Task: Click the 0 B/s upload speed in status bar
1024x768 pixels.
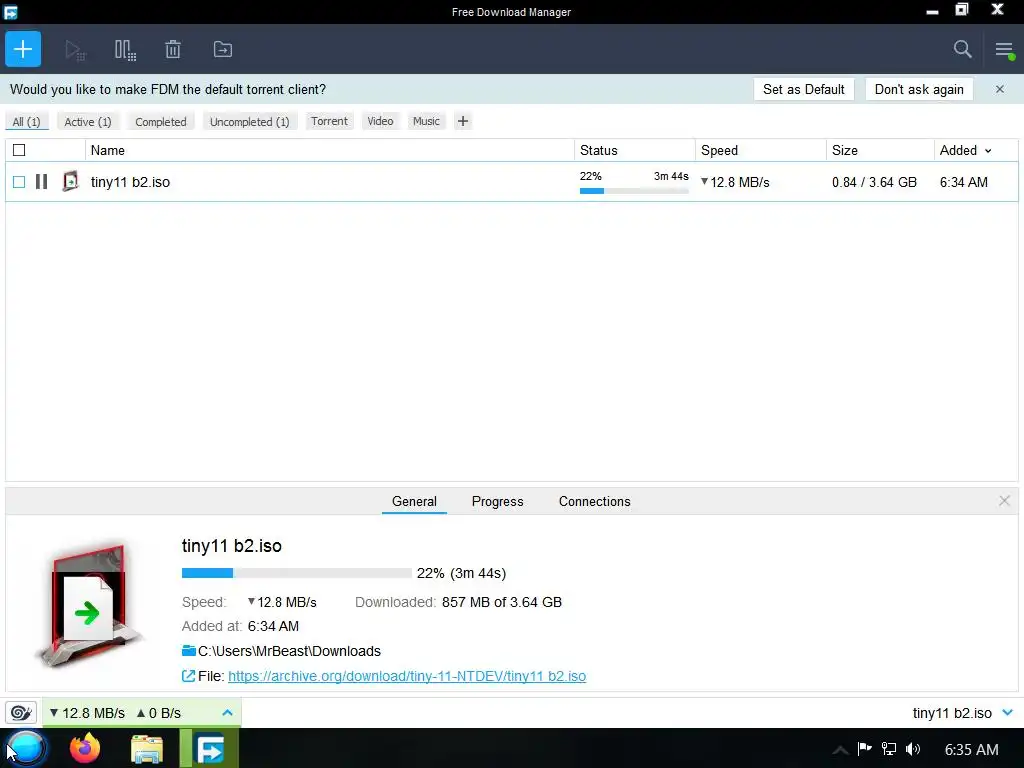Action: tap(159, 712)
